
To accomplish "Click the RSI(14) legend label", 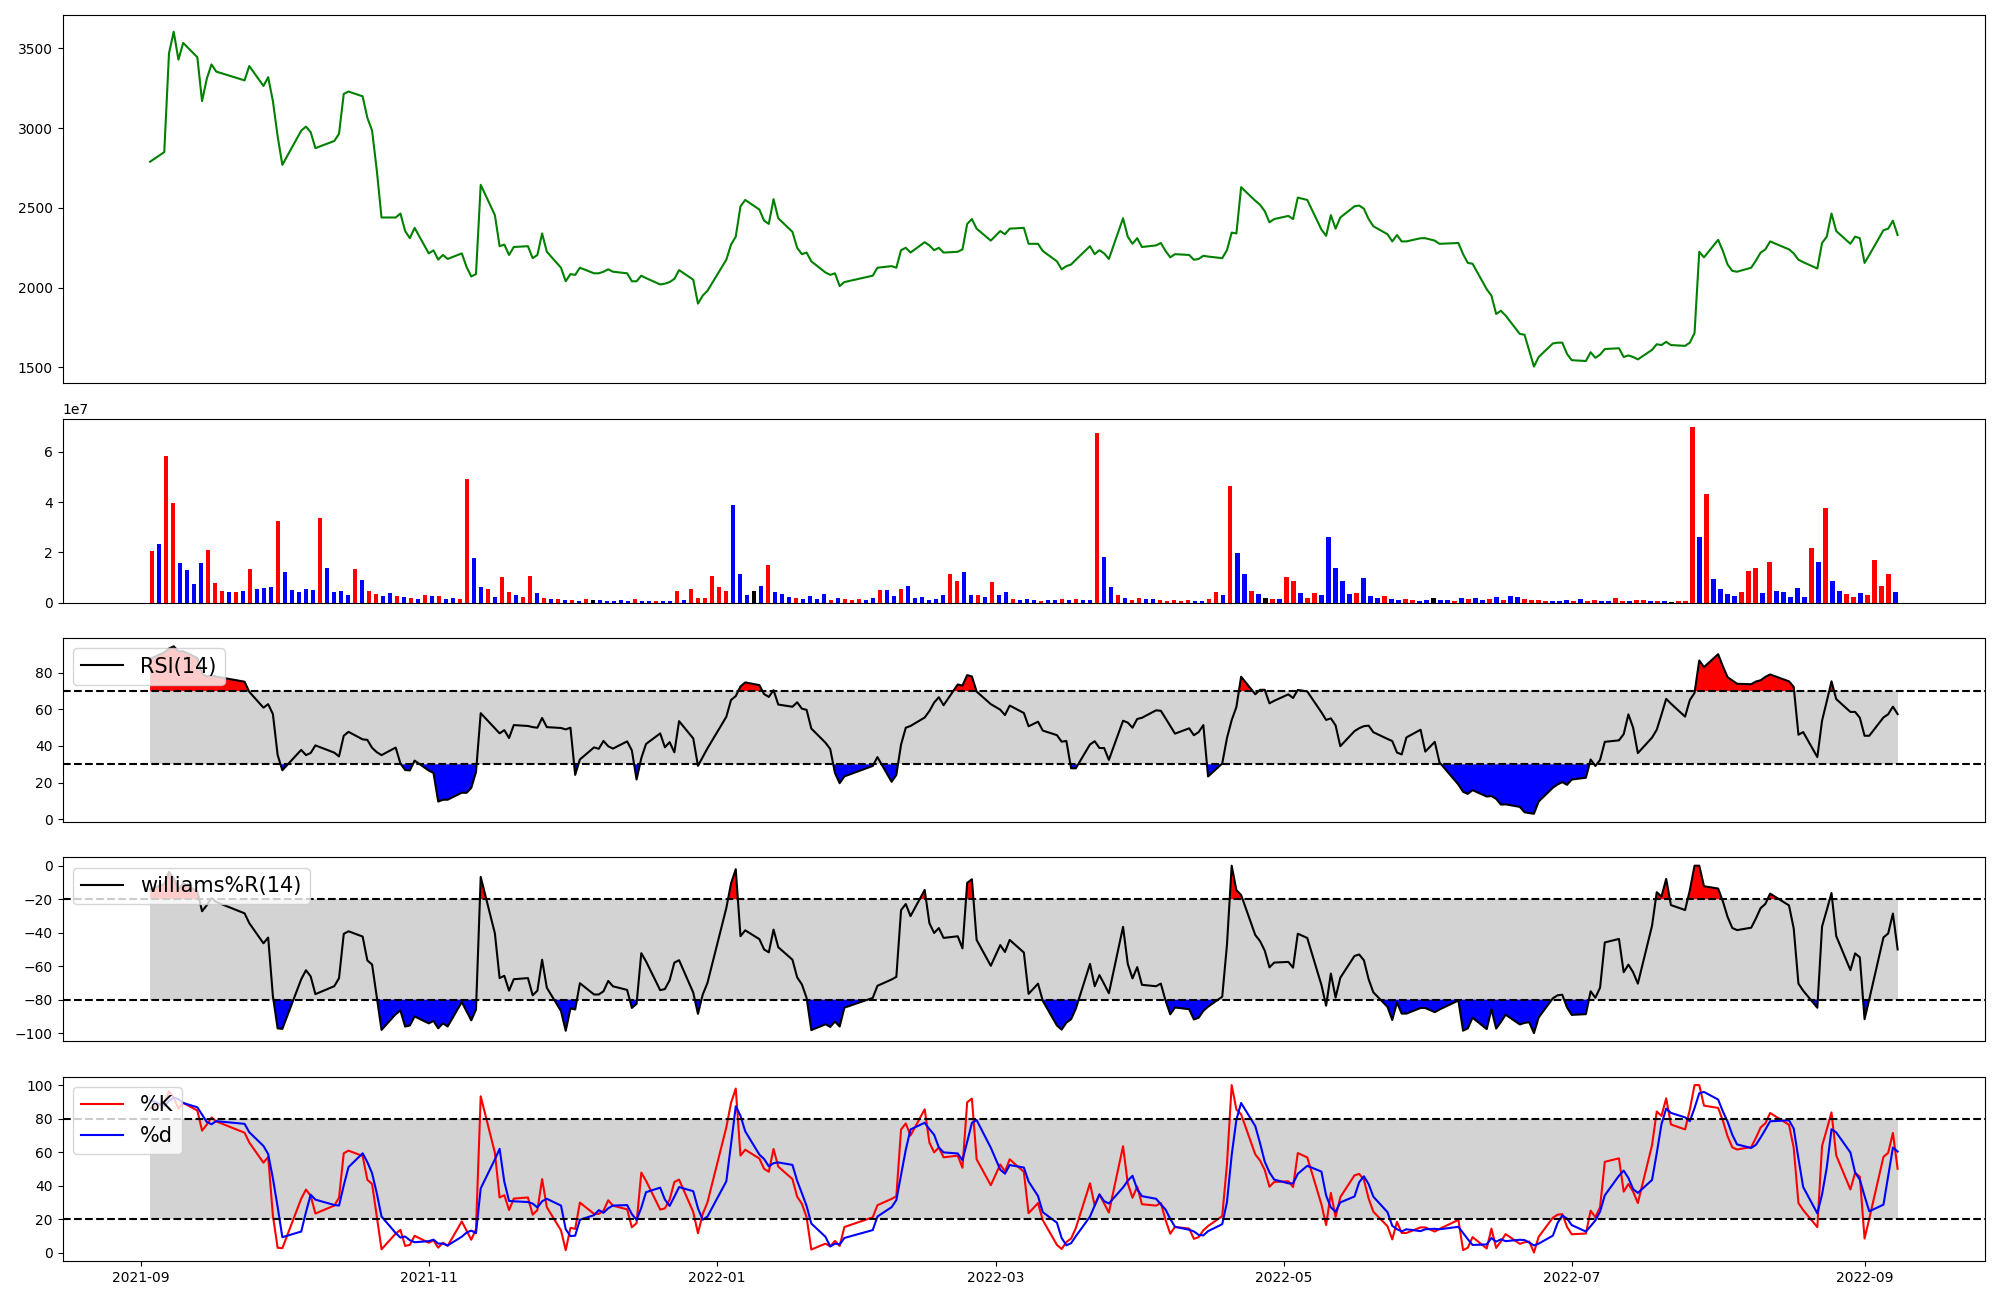I will point(177,666).
